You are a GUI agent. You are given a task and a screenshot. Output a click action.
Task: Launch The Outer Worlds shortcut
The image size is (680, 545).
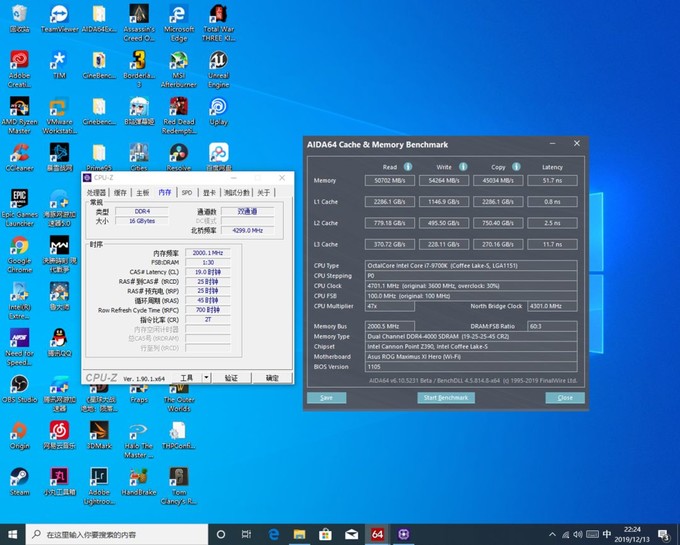(x=179, y=397)
